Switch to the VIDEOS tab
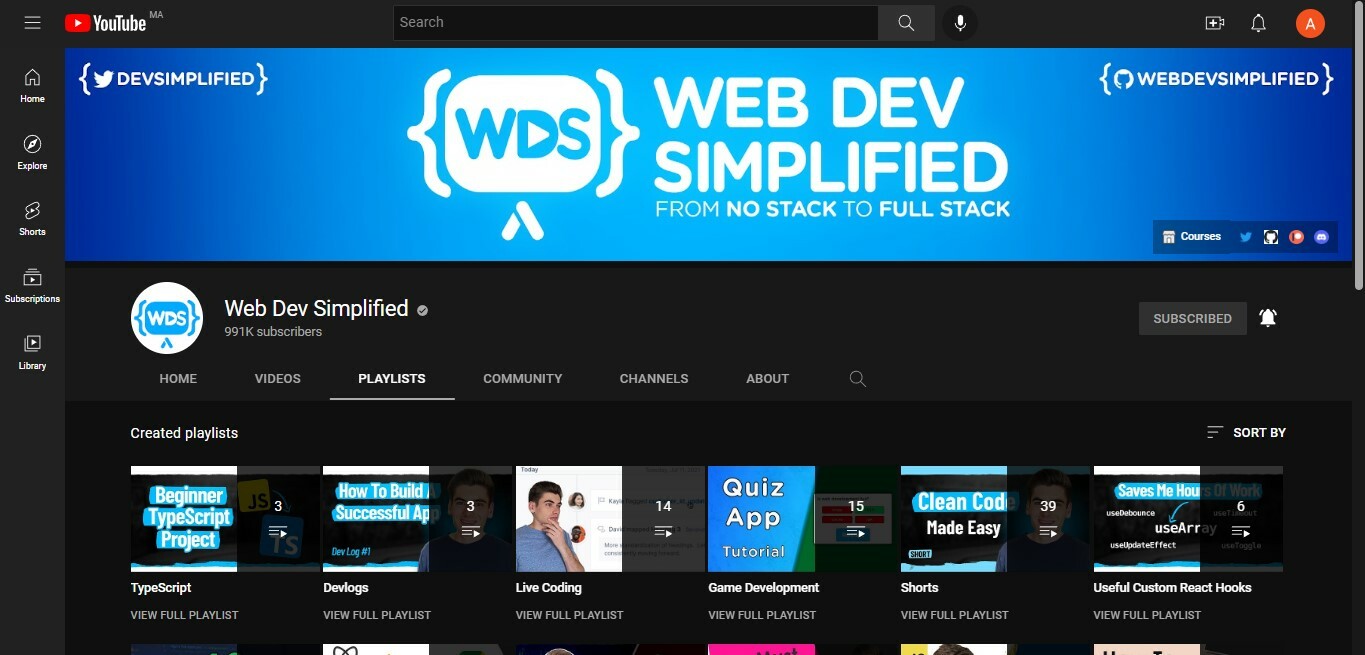The image size is (1365, 655). (277, 378)
